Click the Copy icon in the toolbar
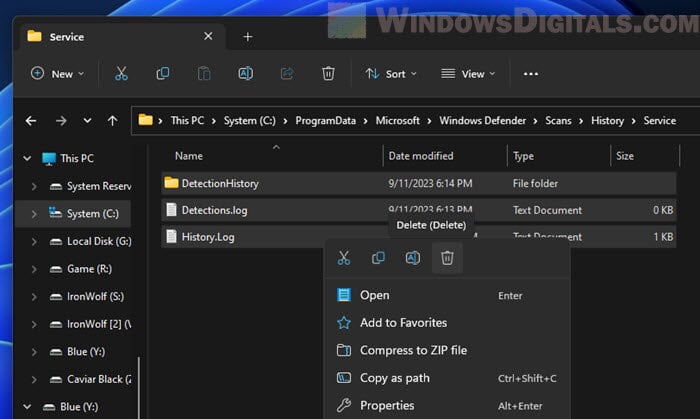 click(162, 74)
